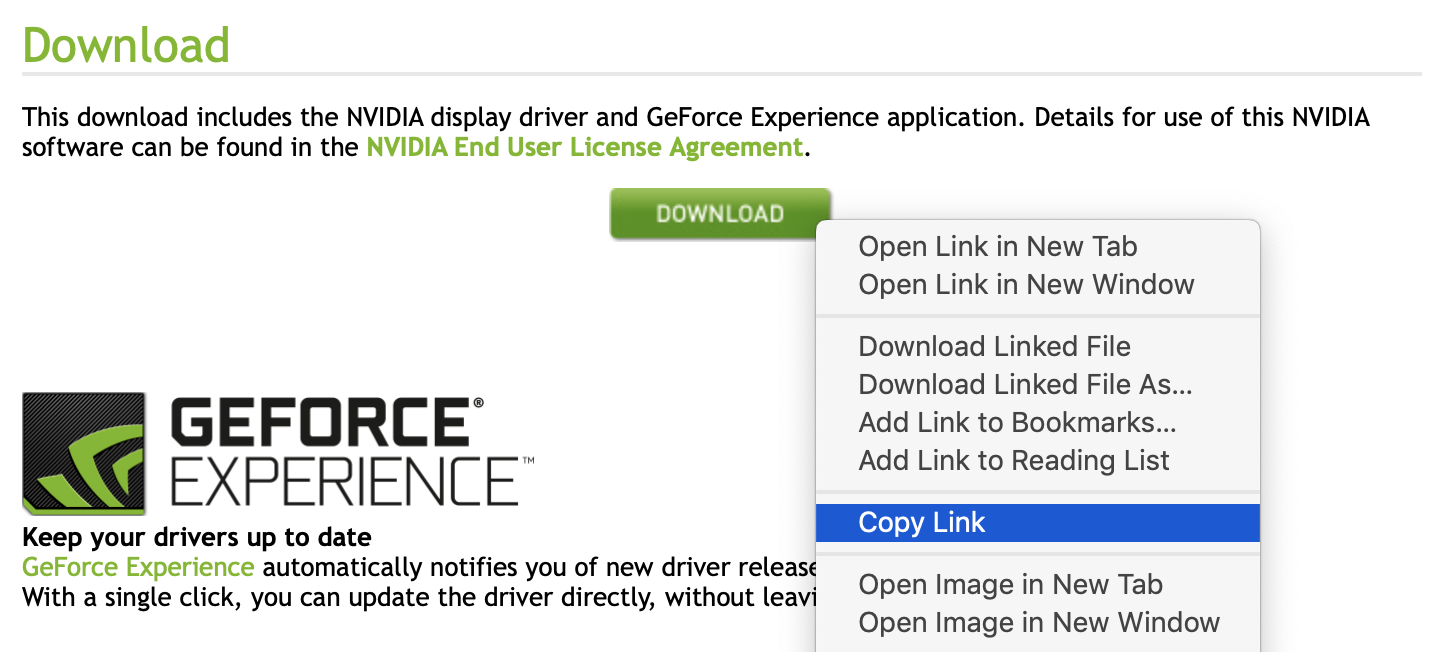Open the NVIDIA End User License Agreement link
This screenshot has width=1444, height=652.
coord(584,148)
